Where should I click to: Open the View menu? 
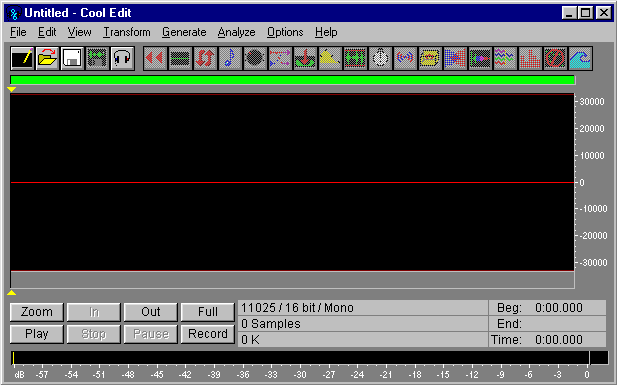pos(79,32)
